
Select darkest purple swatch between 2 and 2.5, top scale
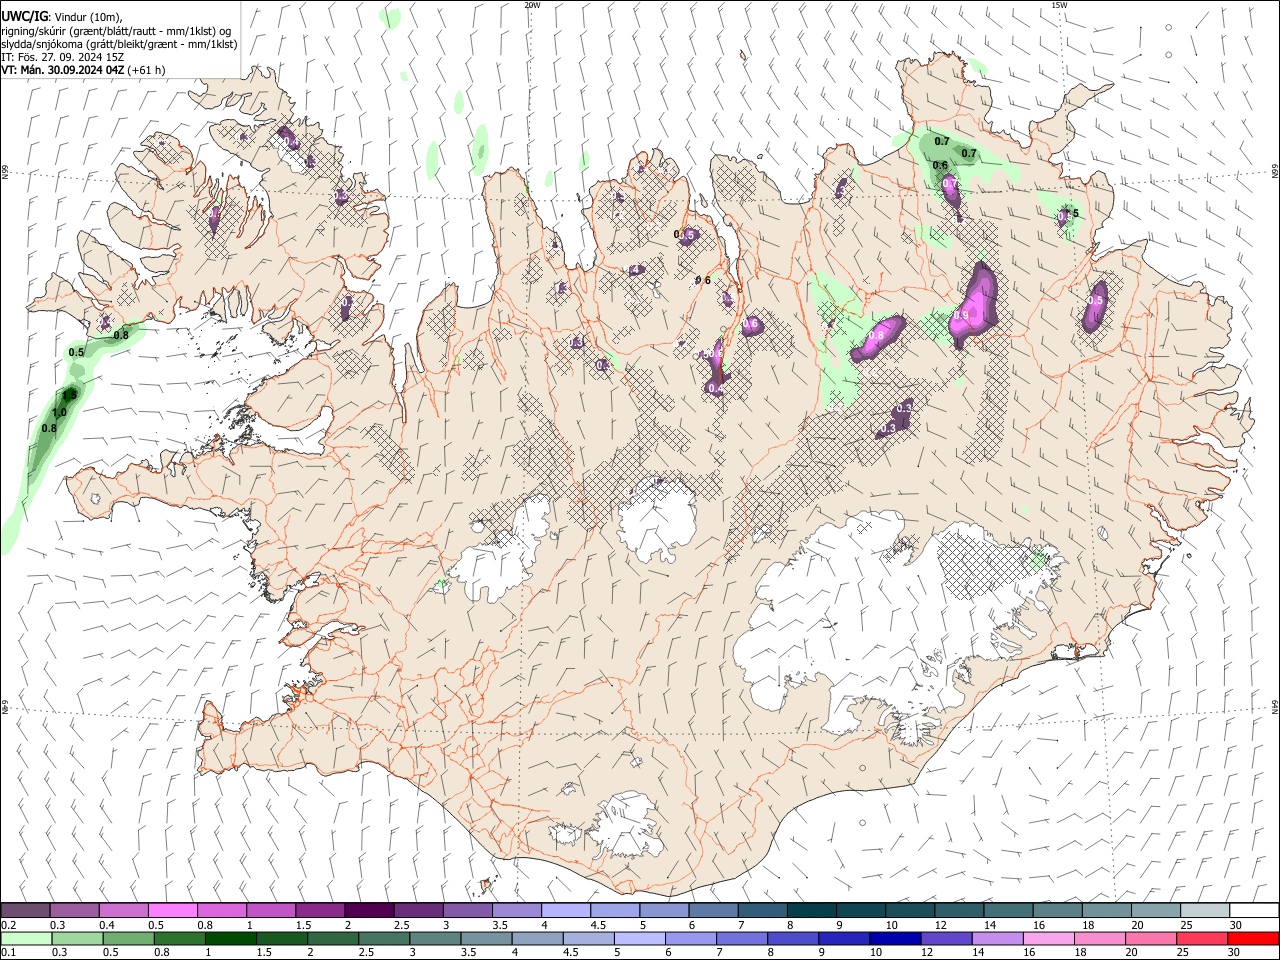click(369, 910)
